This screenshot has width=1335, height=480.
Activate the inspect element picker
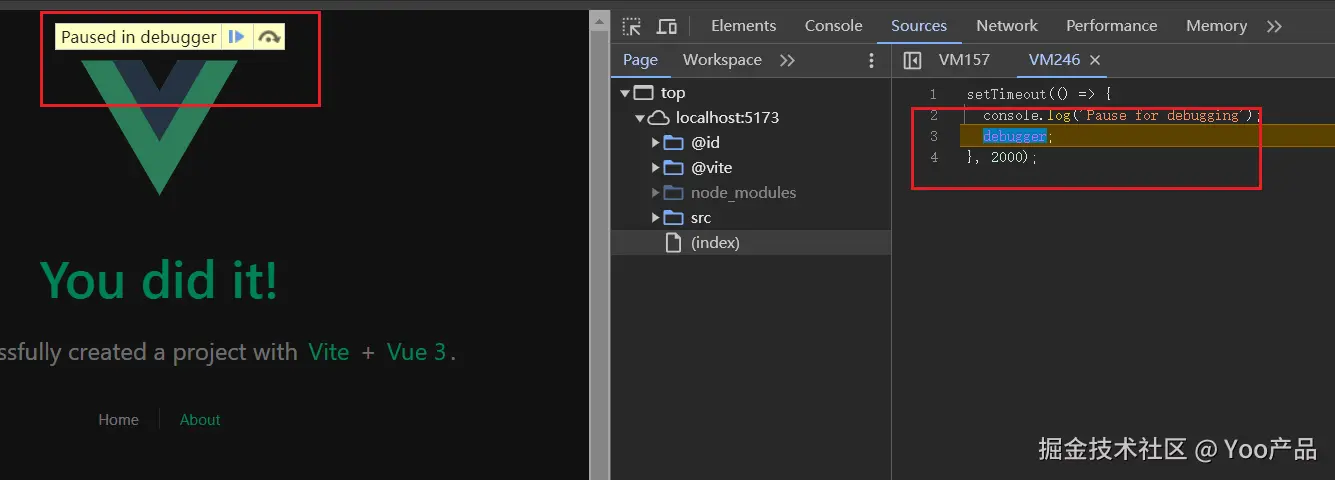click(631, 26)
